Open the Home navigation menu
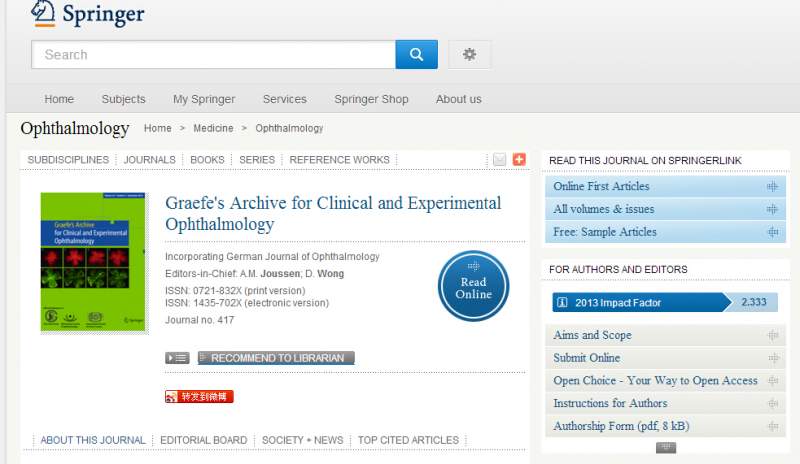 [59, 99]
